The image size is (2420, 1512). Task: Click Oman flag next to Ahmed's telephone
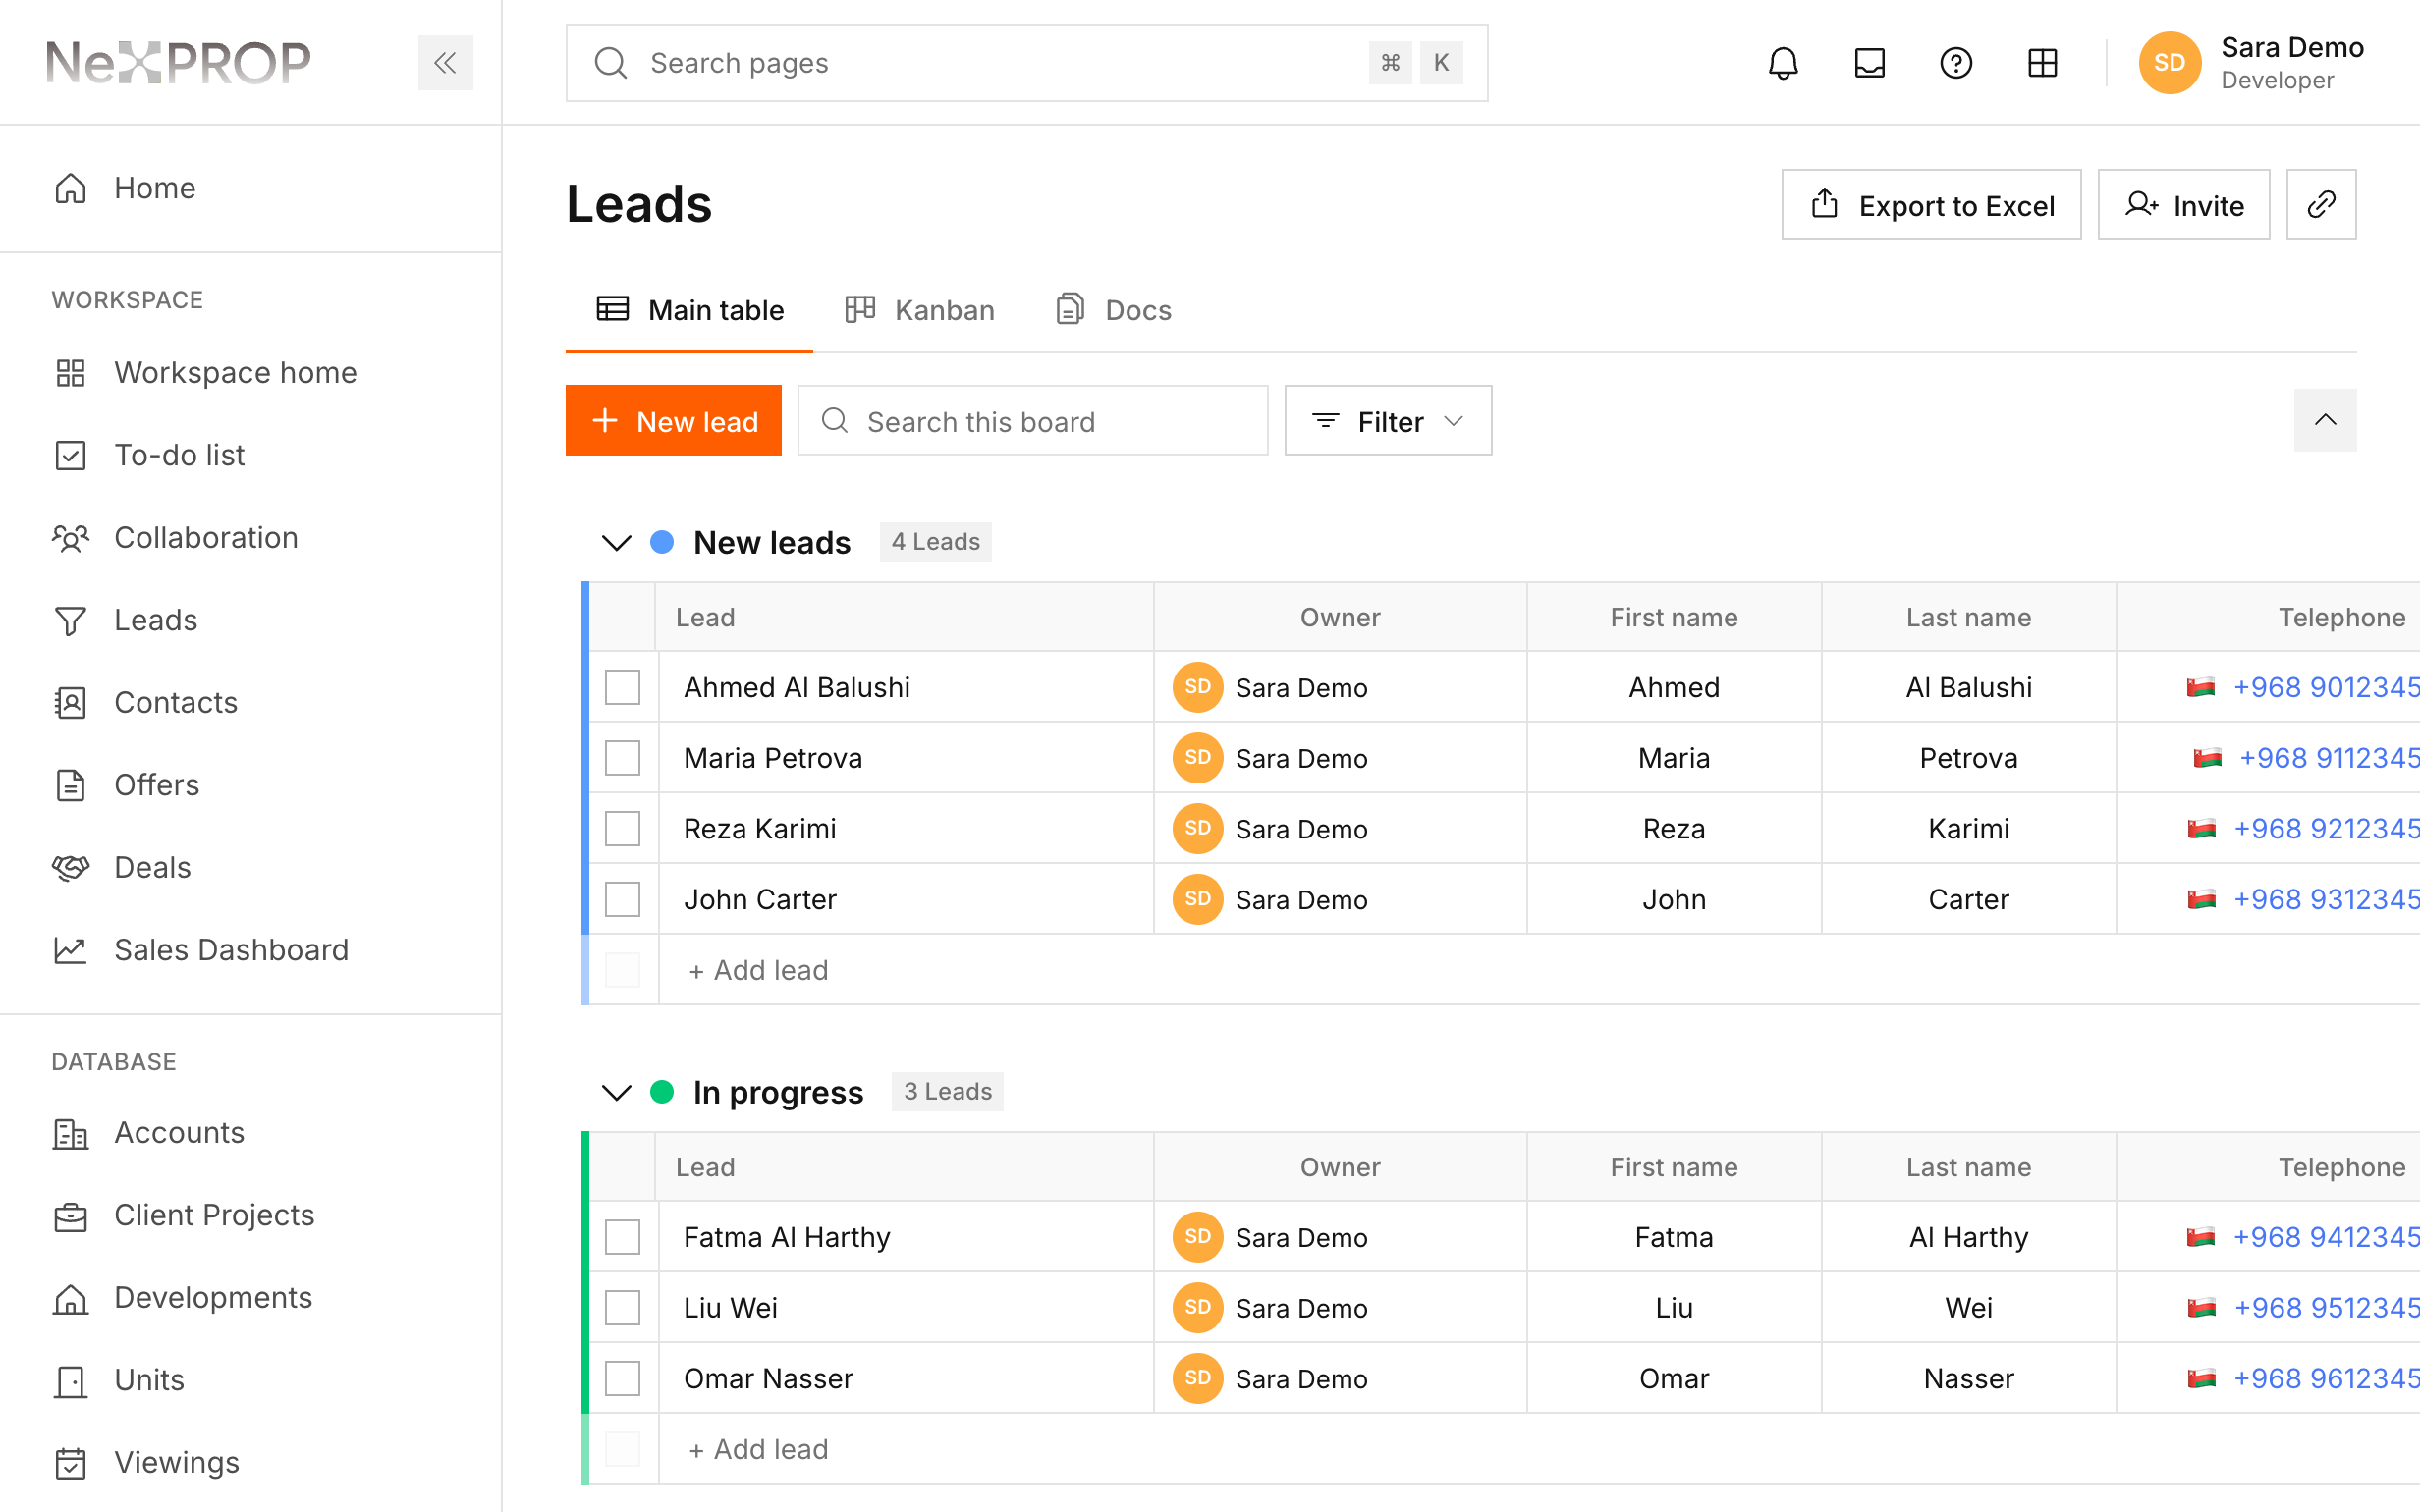[2201, 688]
